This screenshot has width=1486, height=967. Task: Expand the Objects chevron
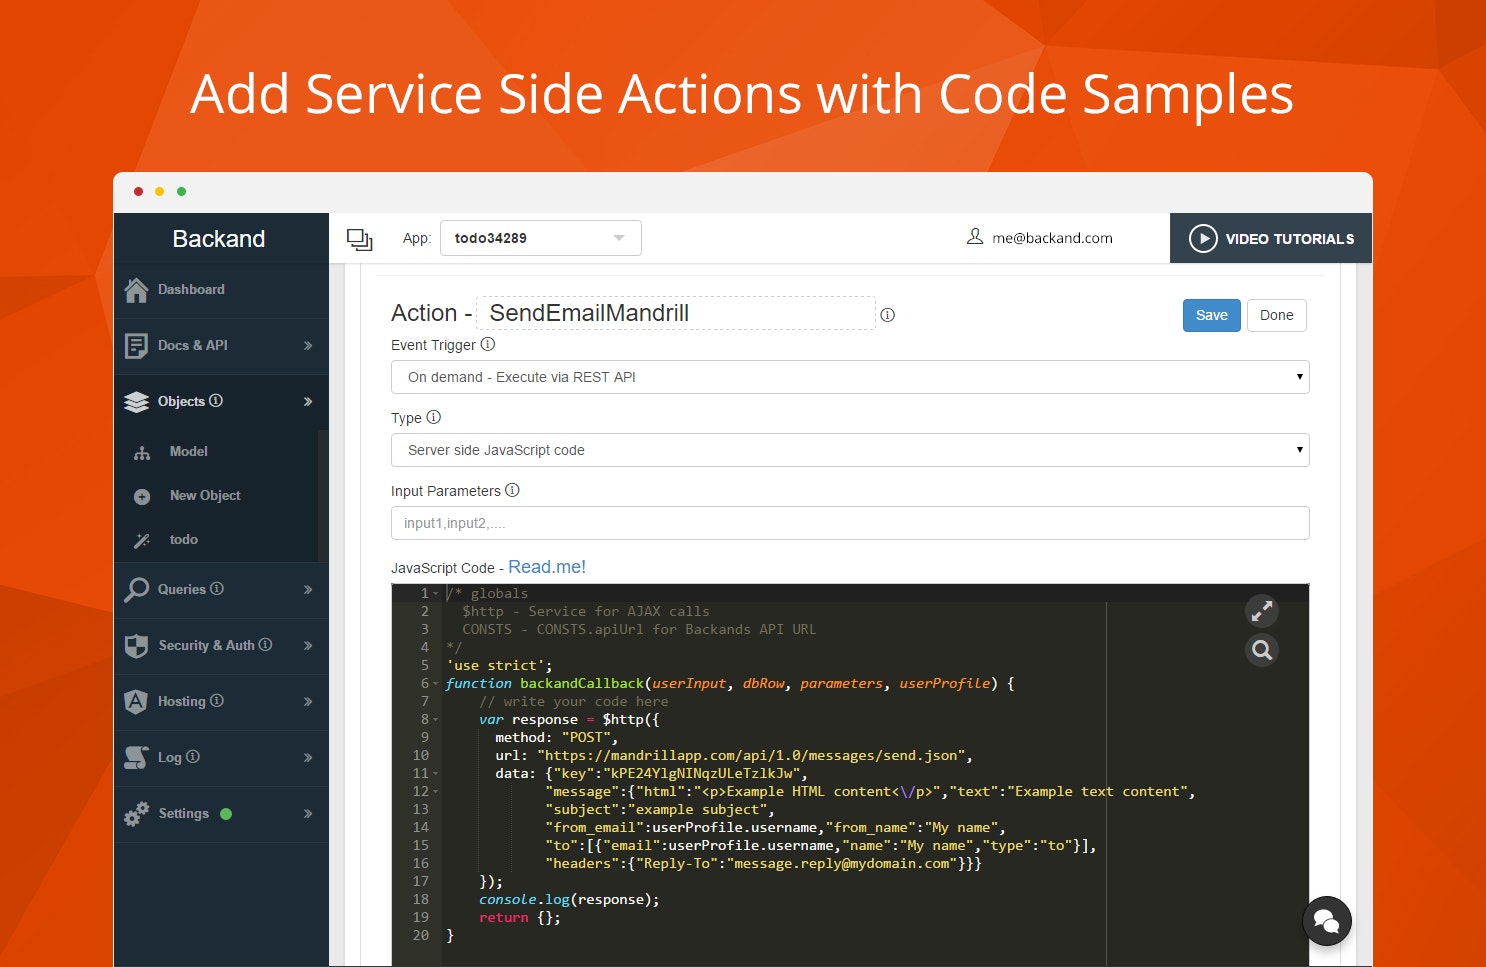point(308,402)
